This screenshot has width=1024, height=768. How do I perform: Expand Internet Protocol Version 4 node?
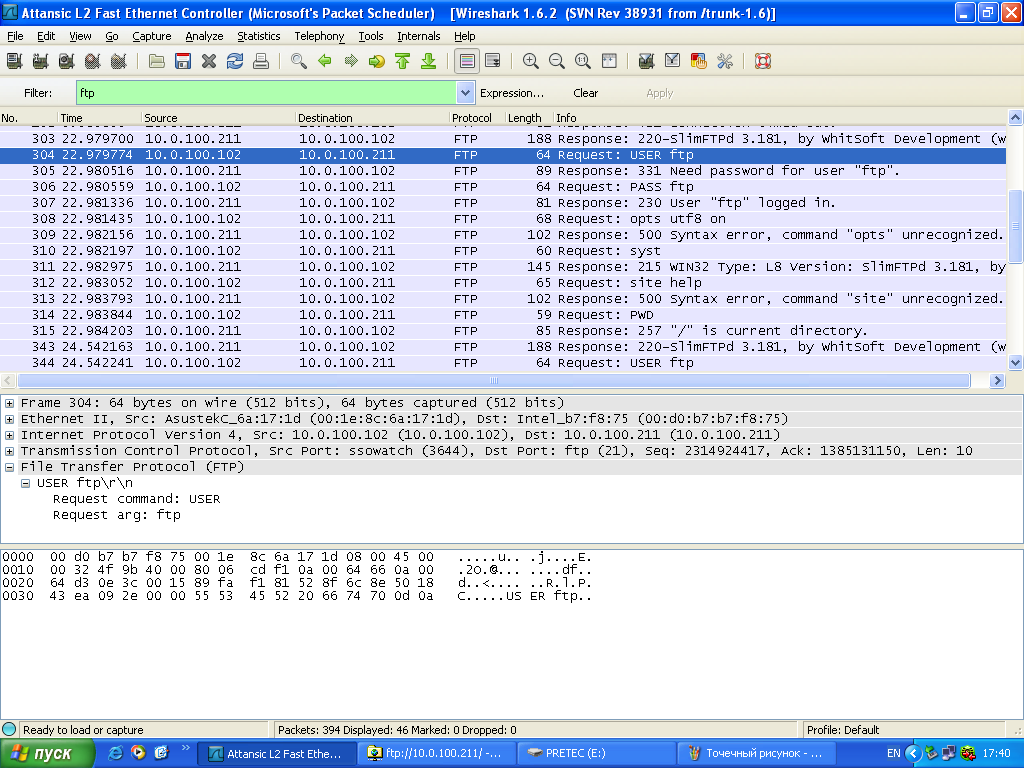click(9, 435)
